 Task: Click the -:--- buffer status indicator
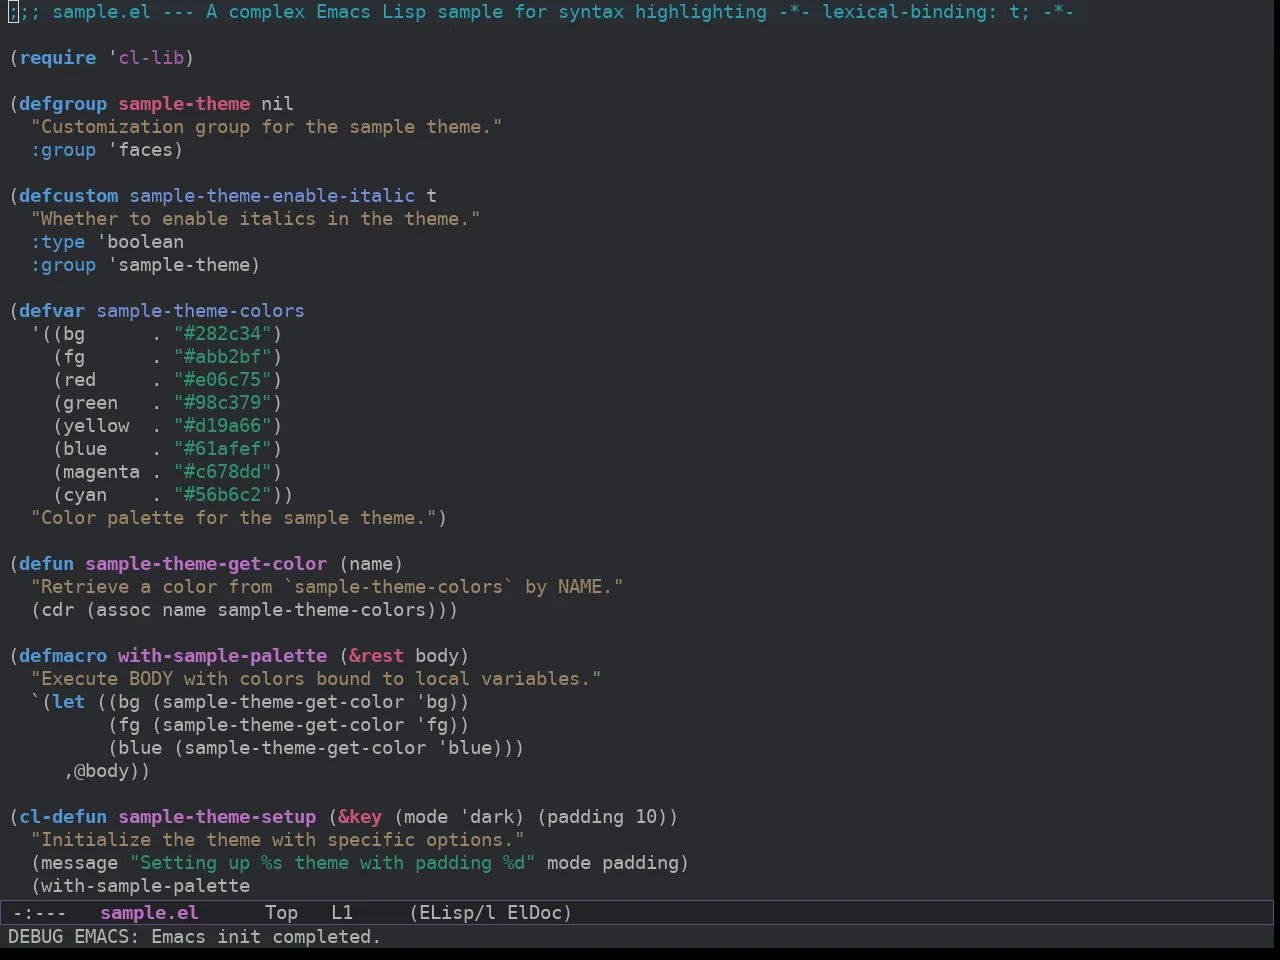39,913
